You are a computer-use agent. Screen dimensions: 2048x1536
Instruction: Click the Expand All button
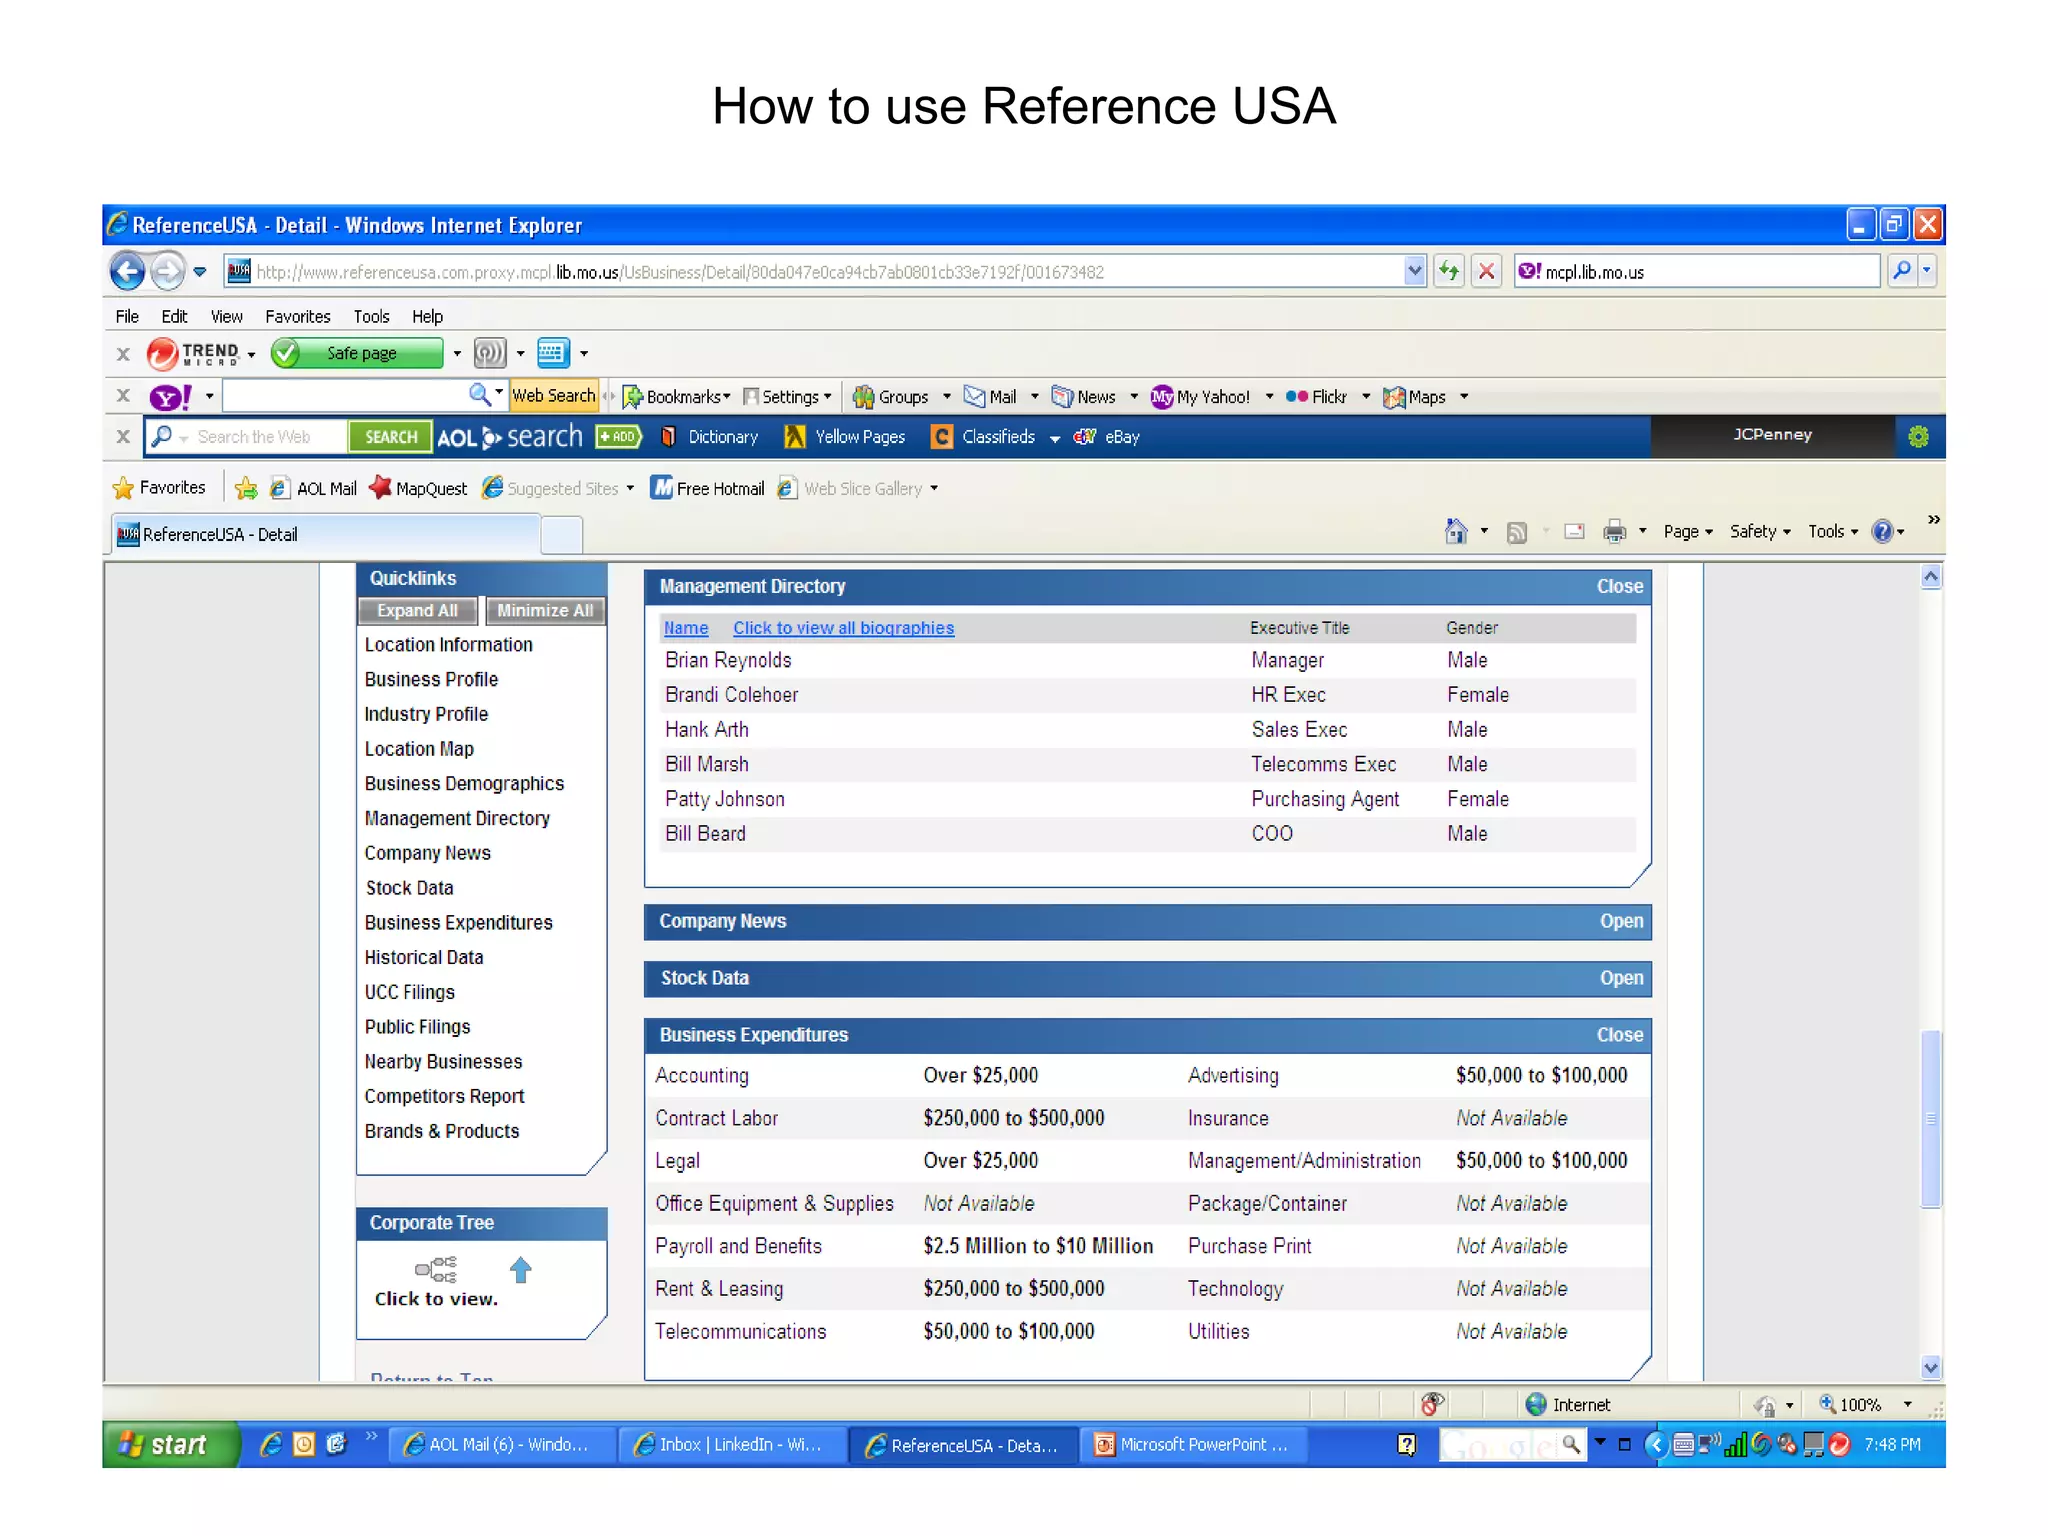[x=417, y=611]
